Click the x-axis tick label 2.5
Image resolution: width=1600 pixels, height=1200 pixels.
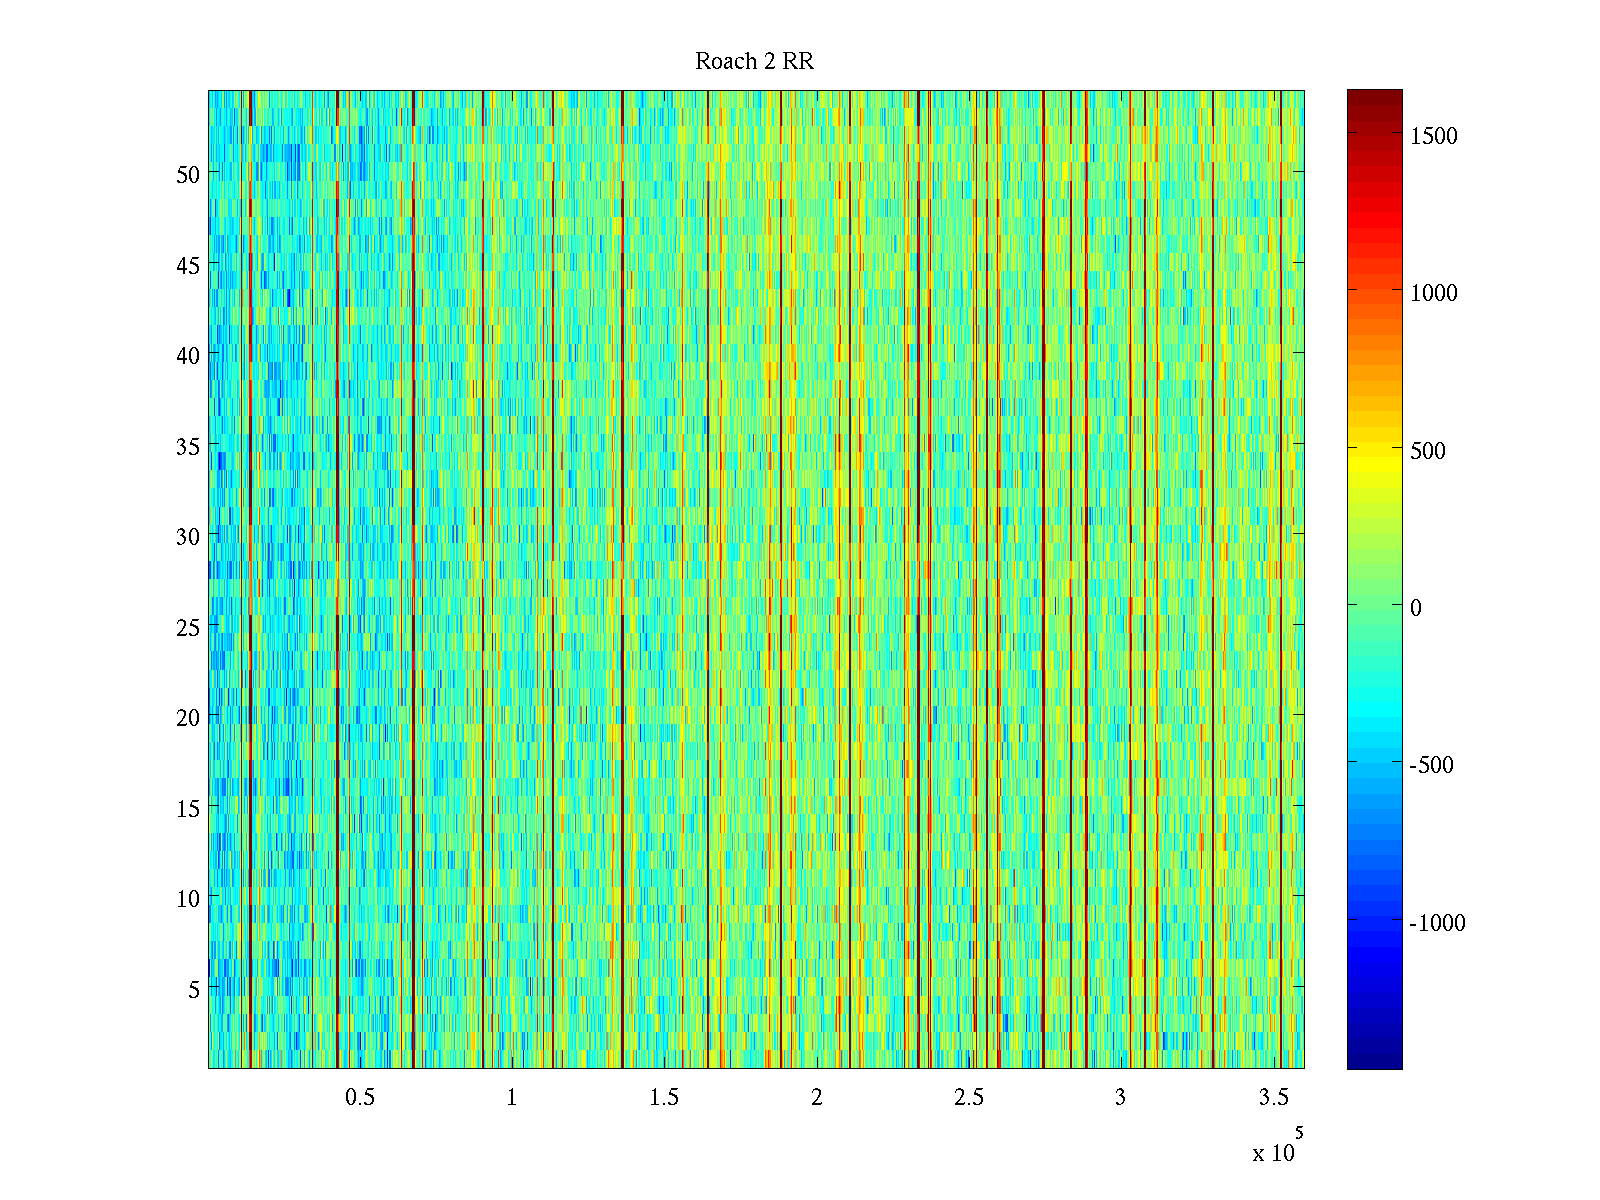pos(968,1098)
